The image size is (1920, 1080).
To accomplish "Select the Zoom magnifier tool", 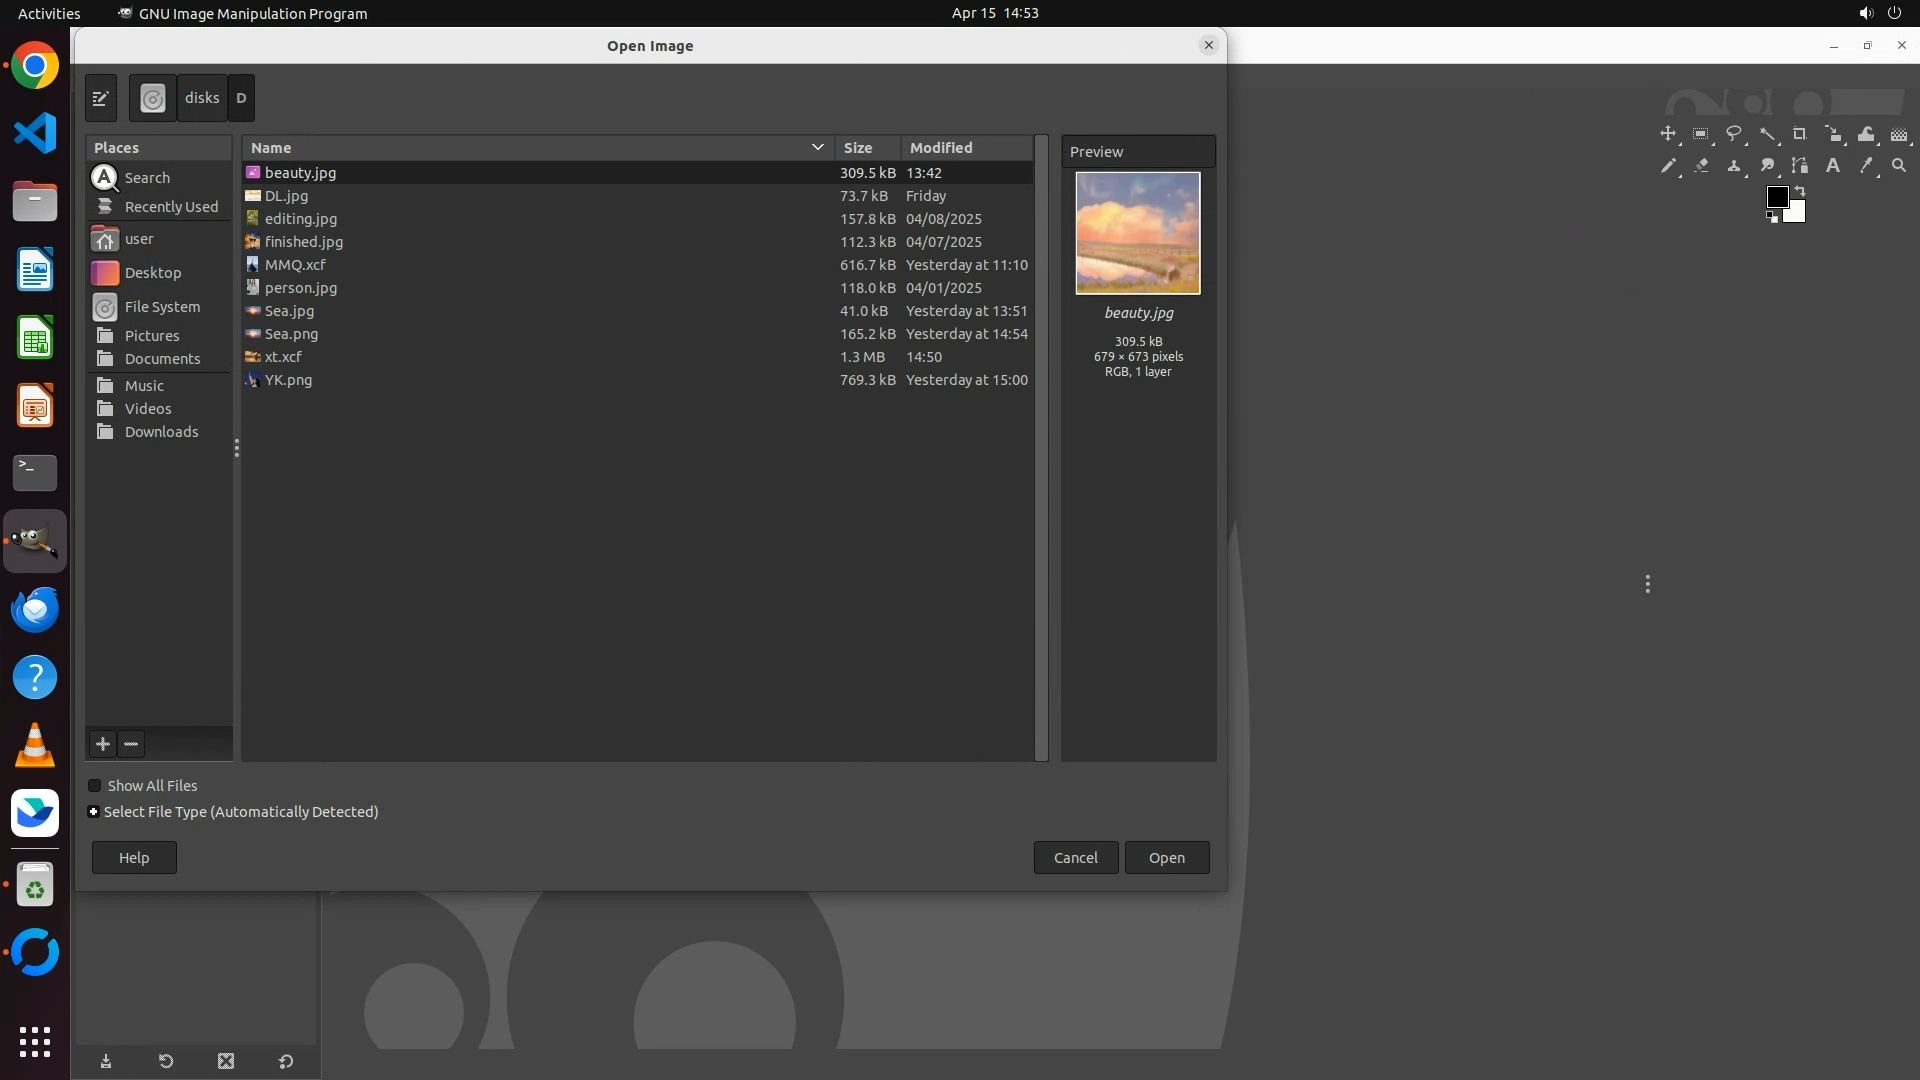I will [1899, 166].
